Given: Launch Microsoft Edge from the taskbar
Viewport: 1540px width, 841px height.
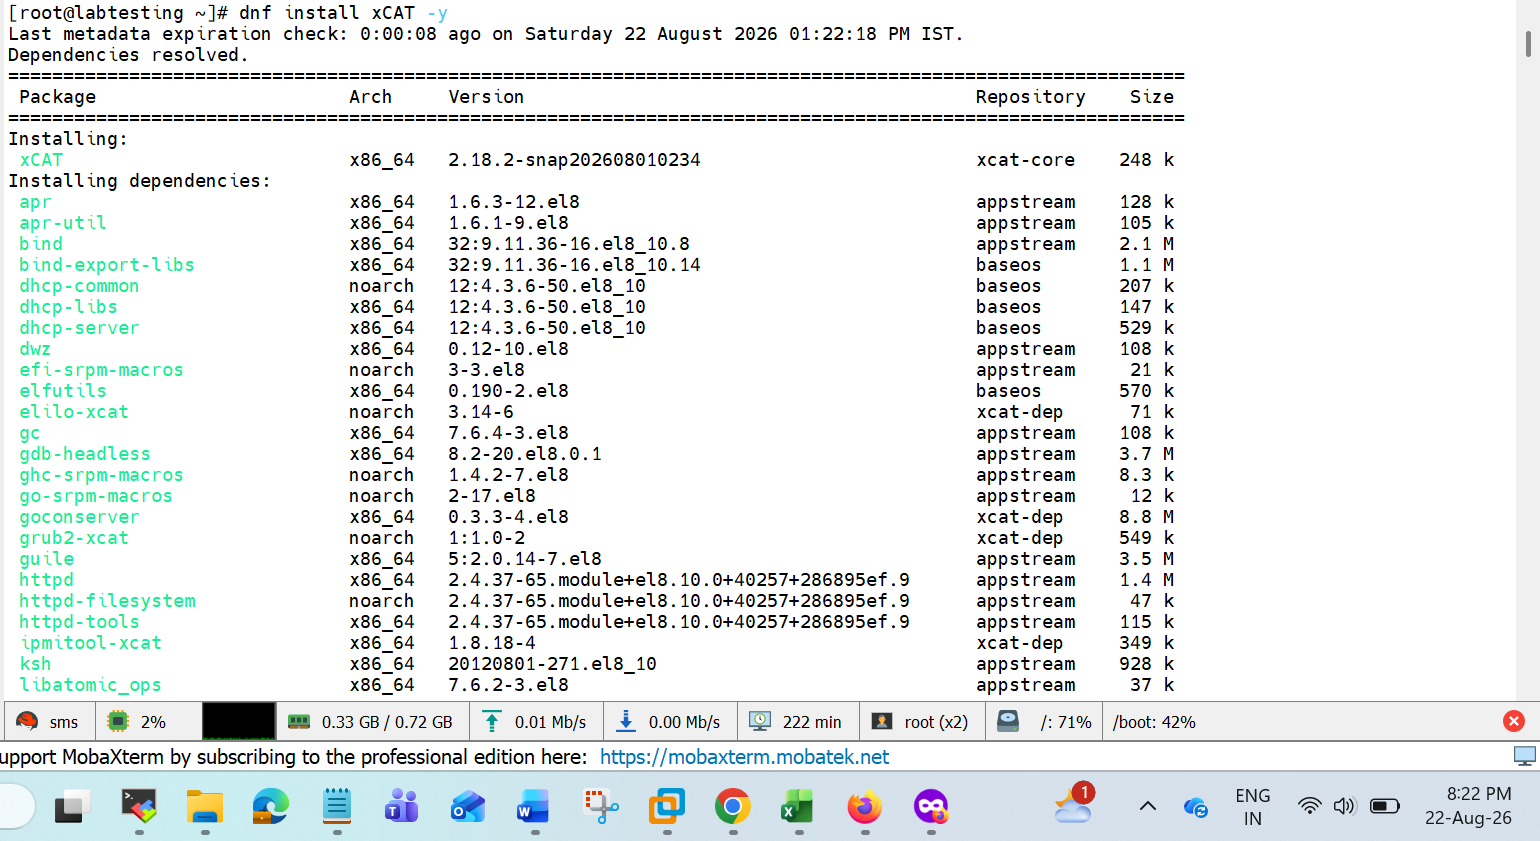Looking at the screenshot, I should click(x=271, y=806).
